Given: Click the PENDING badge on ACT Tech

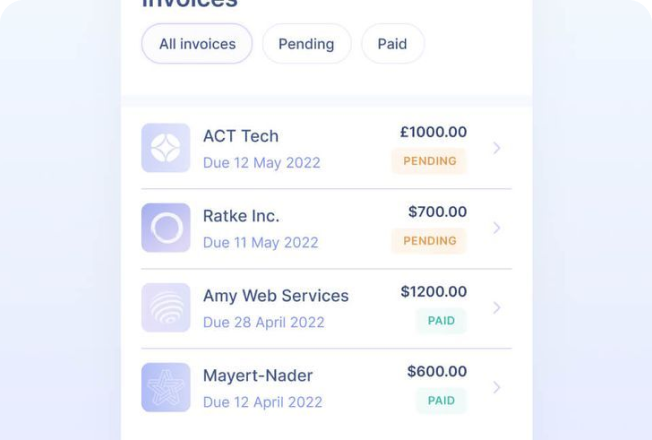Looking at the screenshot, I should pyautogui.click(x=429, y=161).
